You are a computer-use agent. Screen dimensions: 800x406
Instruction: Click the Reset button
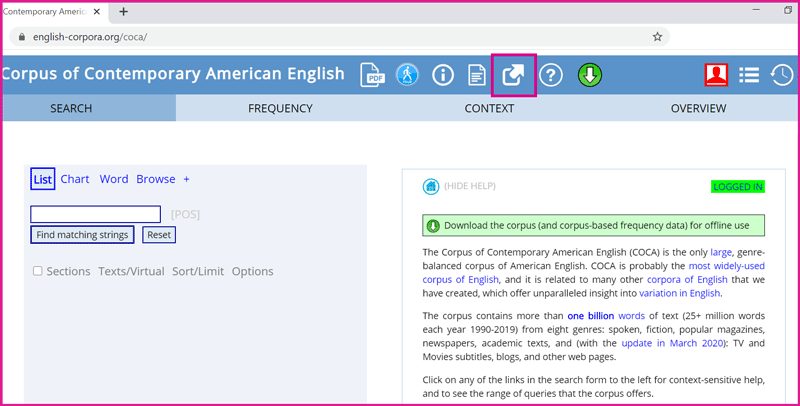click(x=159, y=235)
